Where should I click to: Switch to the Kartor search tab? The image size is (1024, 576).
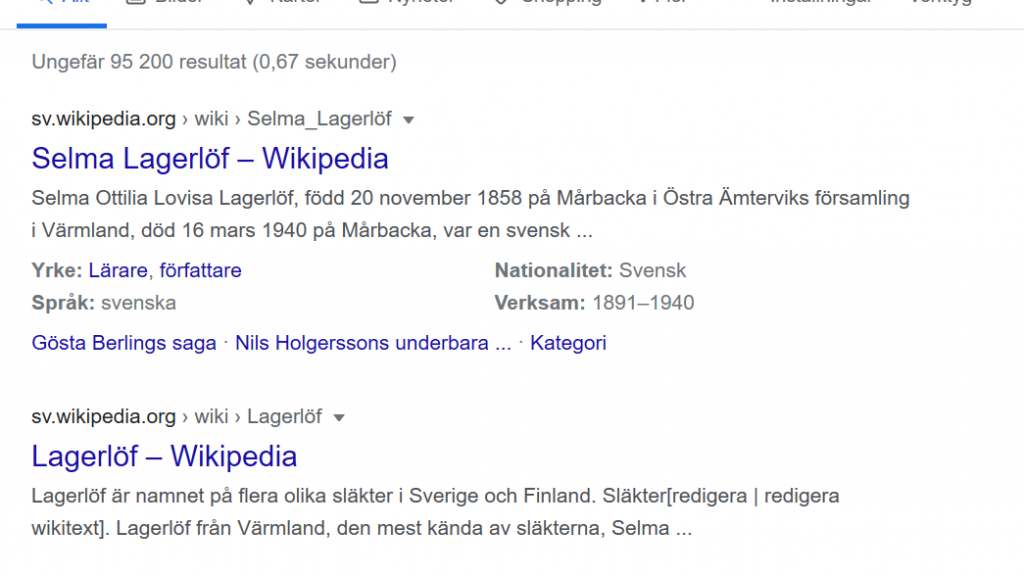[282, 3]
